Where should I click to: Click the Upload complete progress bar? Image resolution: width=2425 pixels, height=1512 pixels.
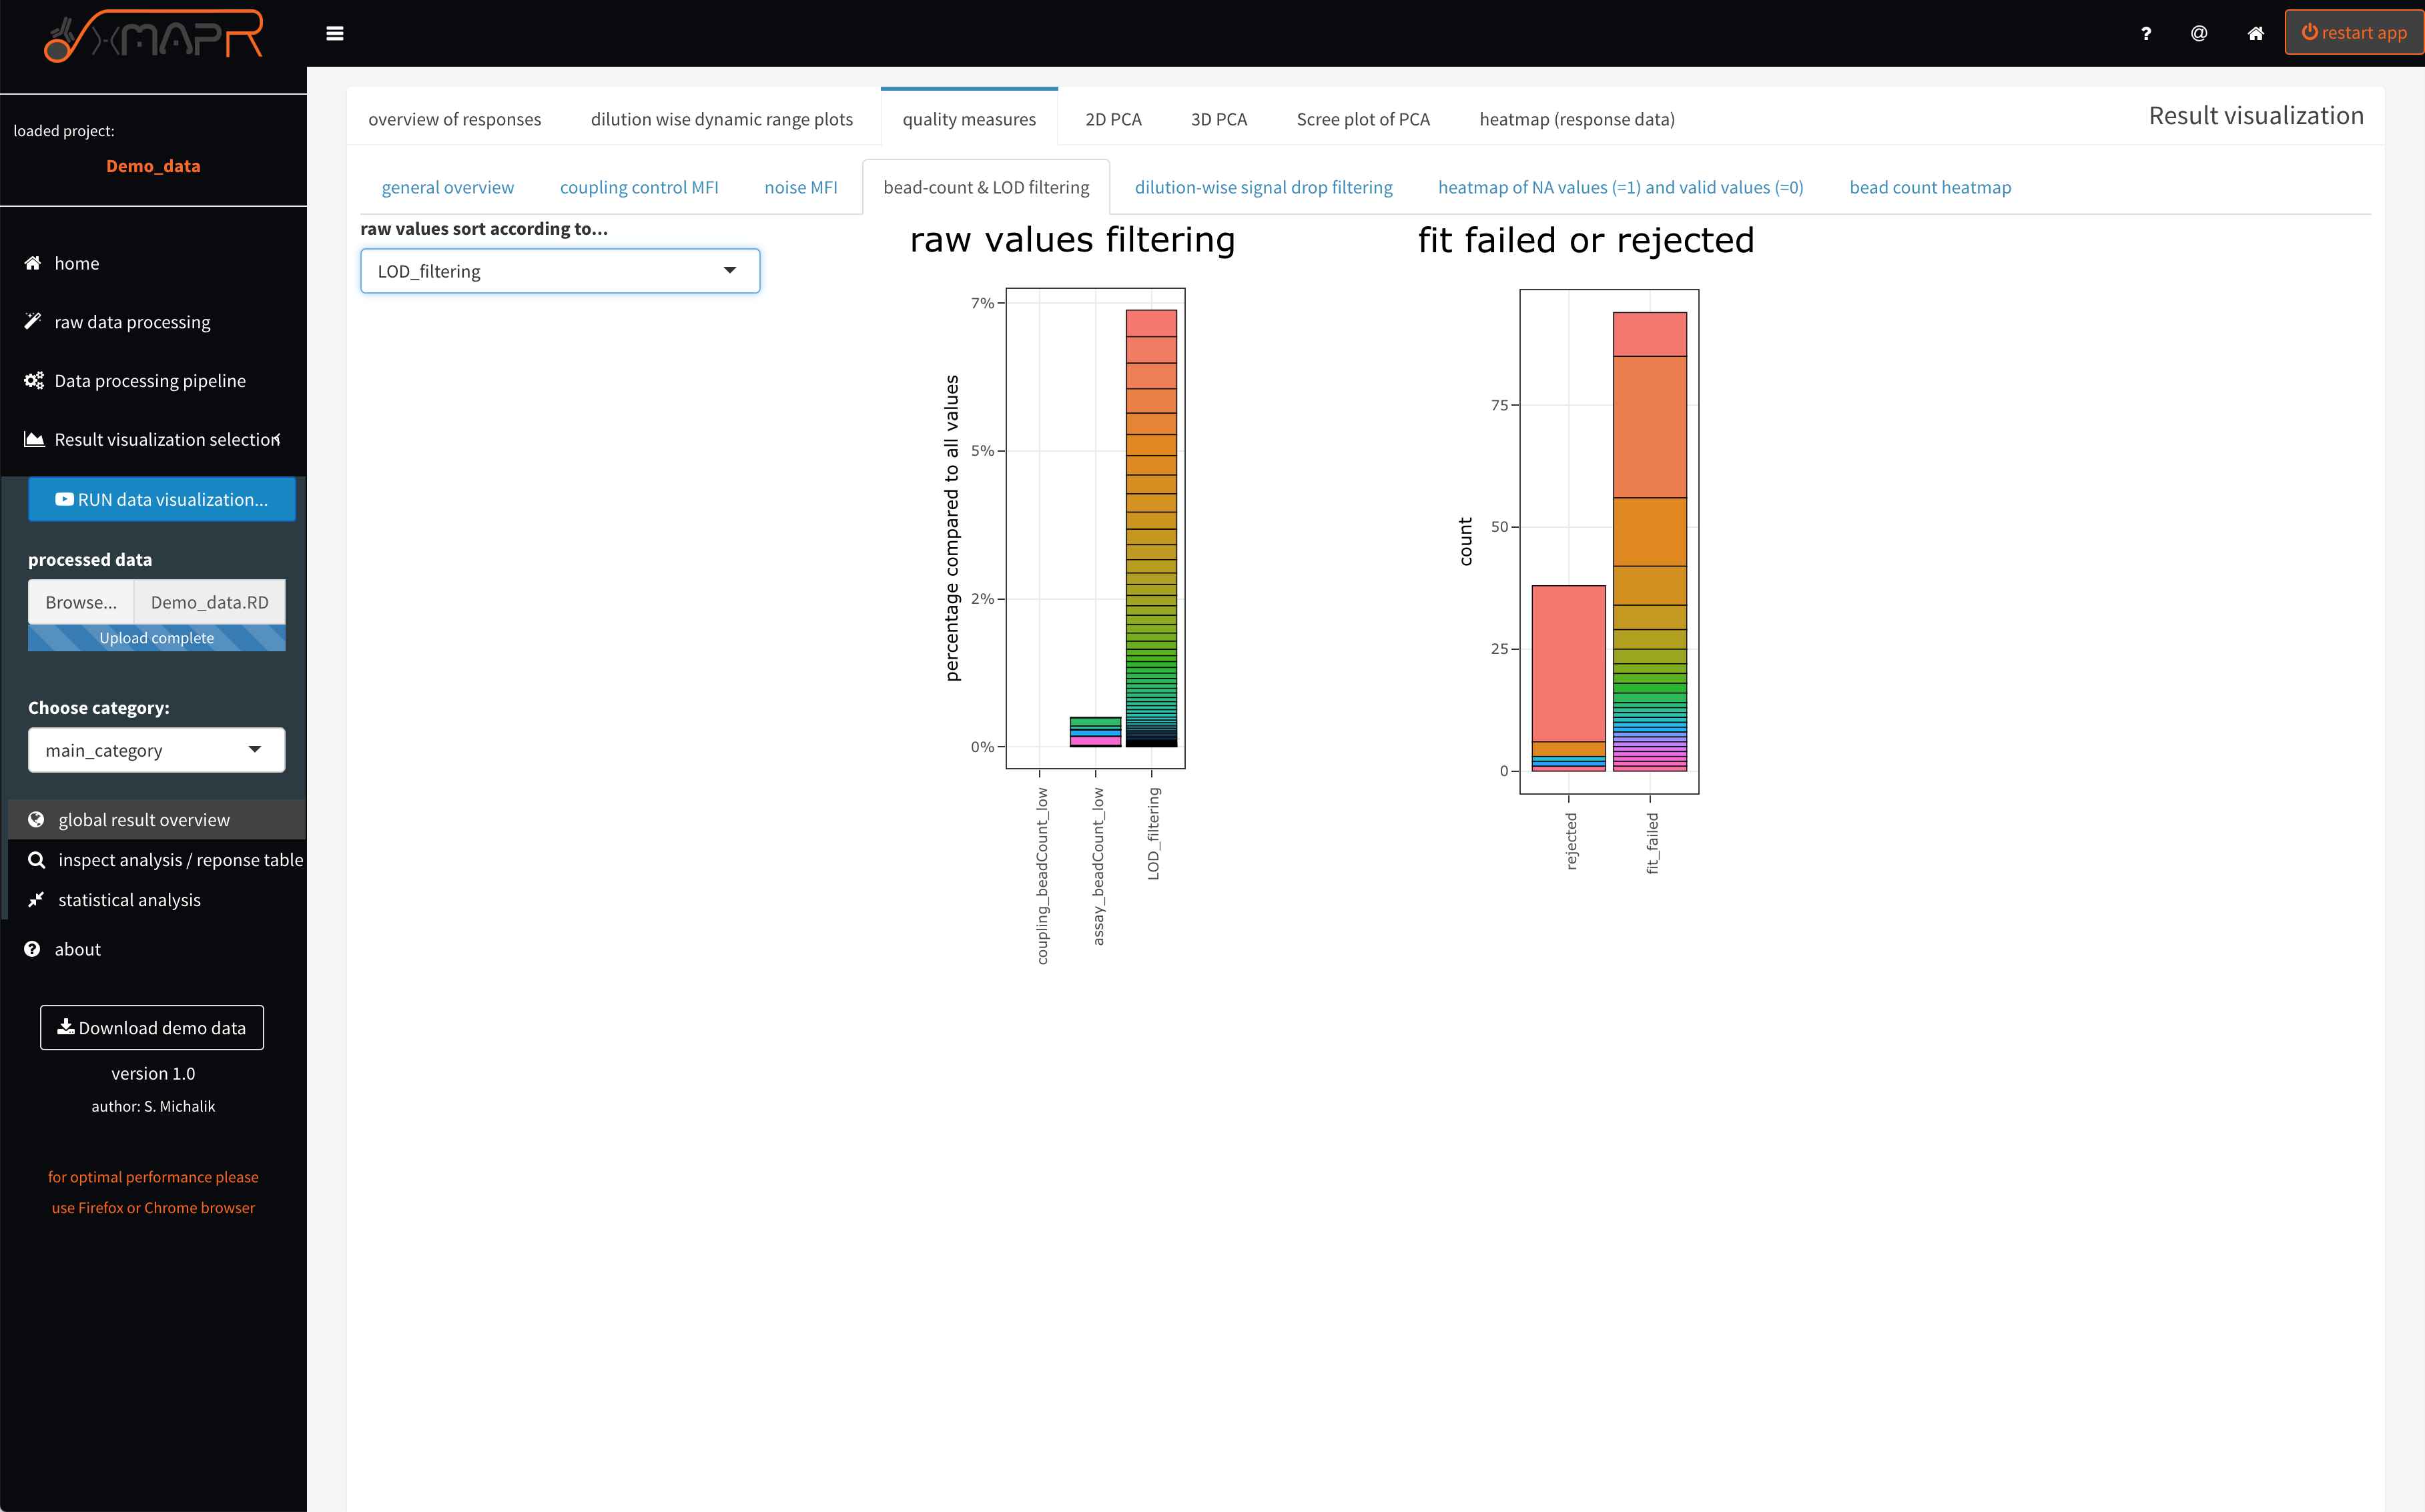pos(156,637)
